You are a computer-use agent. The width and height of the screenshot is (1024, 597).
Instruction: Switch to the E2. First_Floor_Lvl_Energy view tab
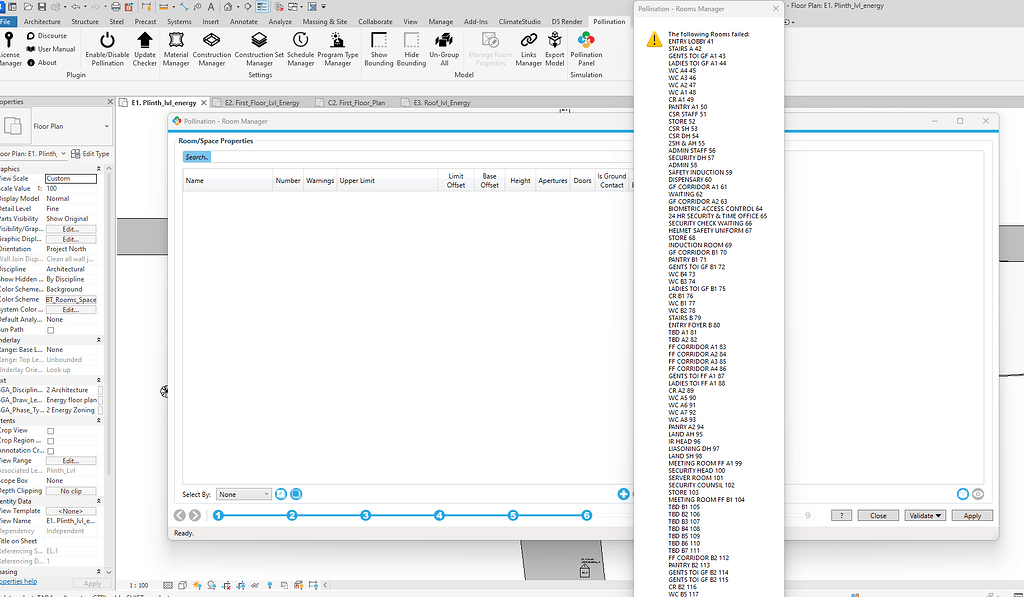262,103
